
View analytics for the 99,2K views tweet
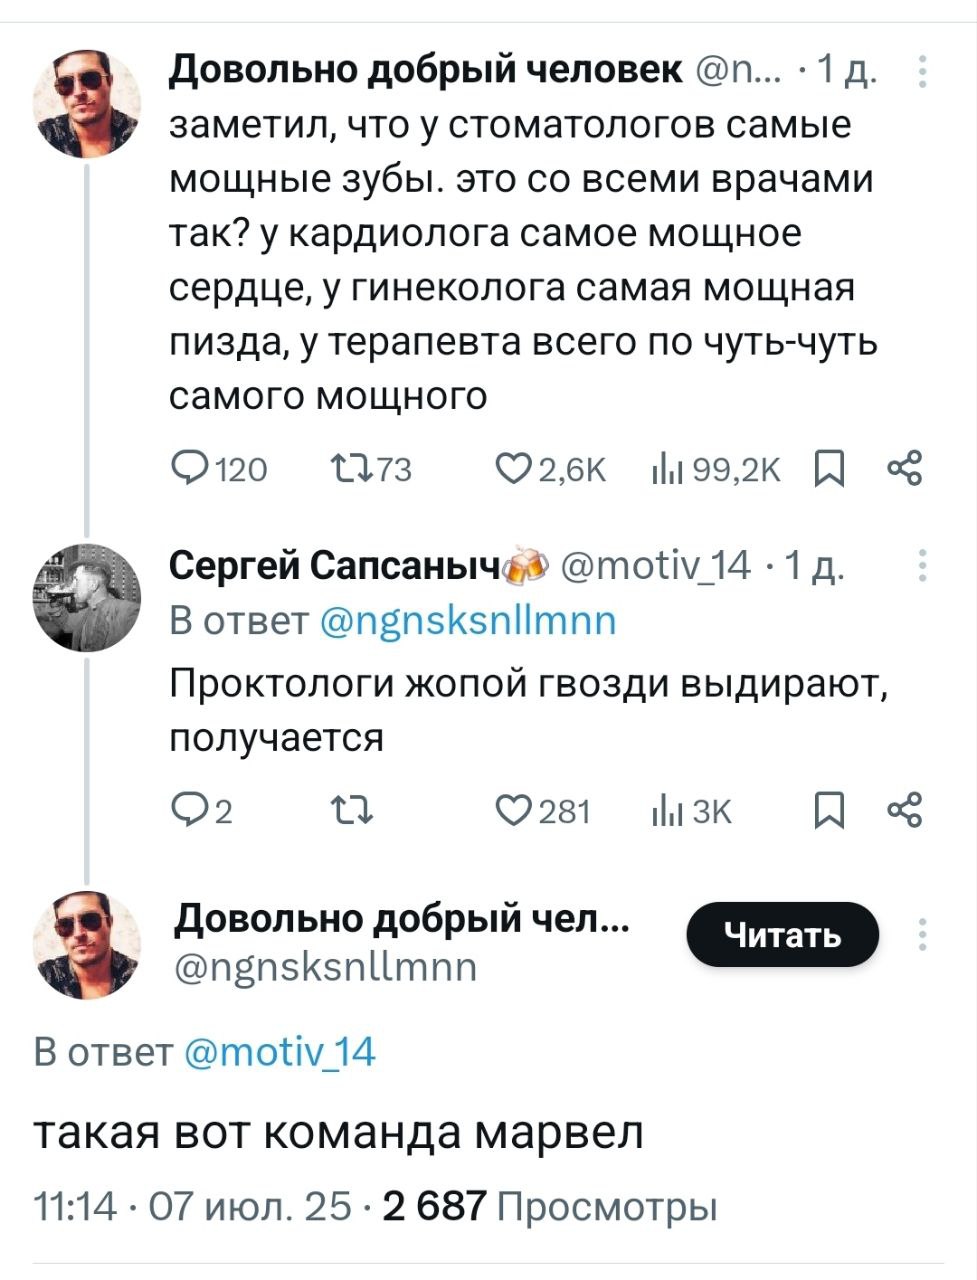click(664, 468)
